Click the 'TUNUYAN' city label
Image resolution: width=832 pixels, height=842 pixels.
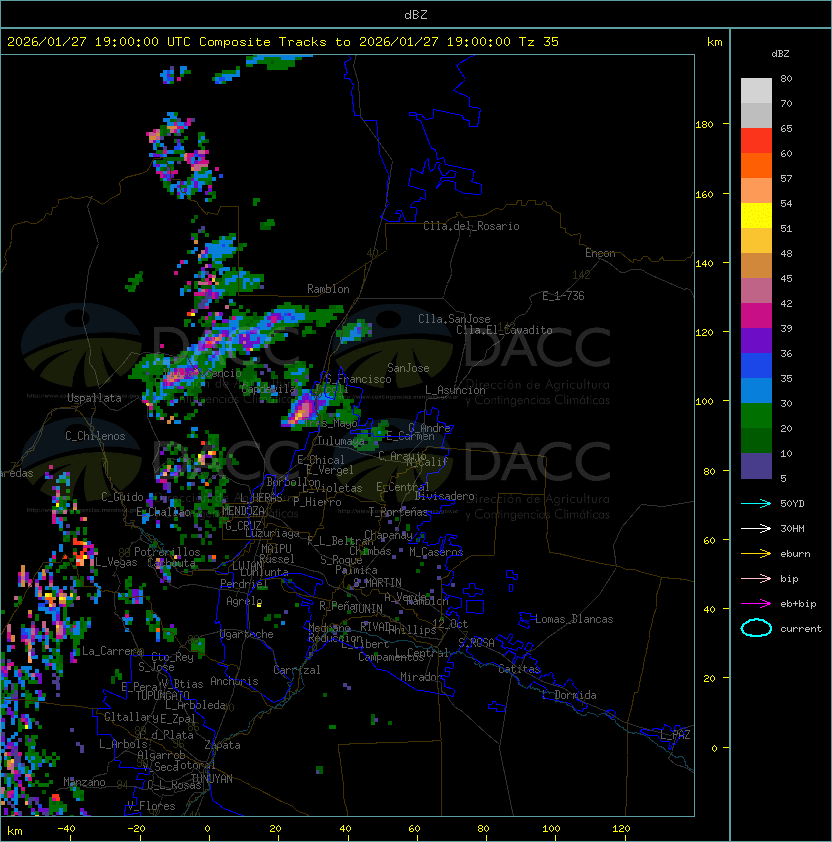(212, 779)
